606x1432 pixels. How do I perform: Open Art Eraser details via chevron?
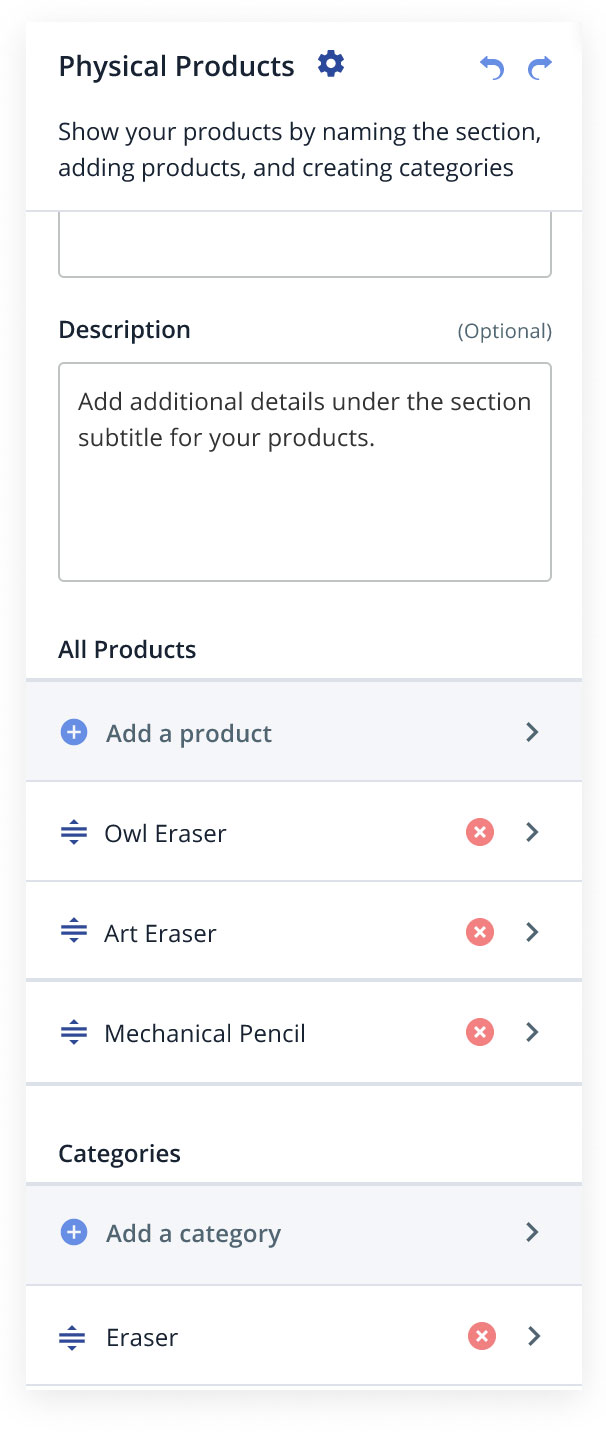click(x=532, y=932)
